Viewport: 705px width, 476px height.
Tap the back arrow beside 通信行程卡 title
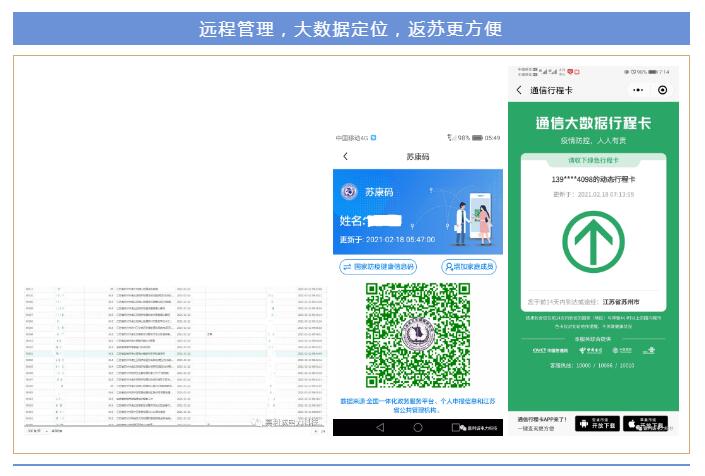point(519,90)
